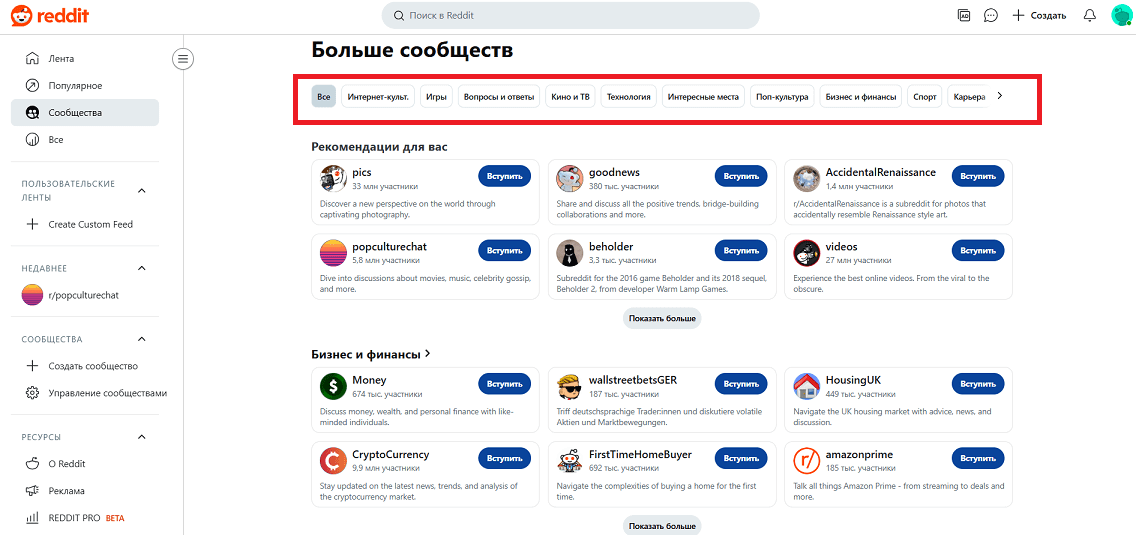This screenshot has height=535, width=1136.
Task: Collapse the Сообщества sidebar section
Action: click(142, 339)
